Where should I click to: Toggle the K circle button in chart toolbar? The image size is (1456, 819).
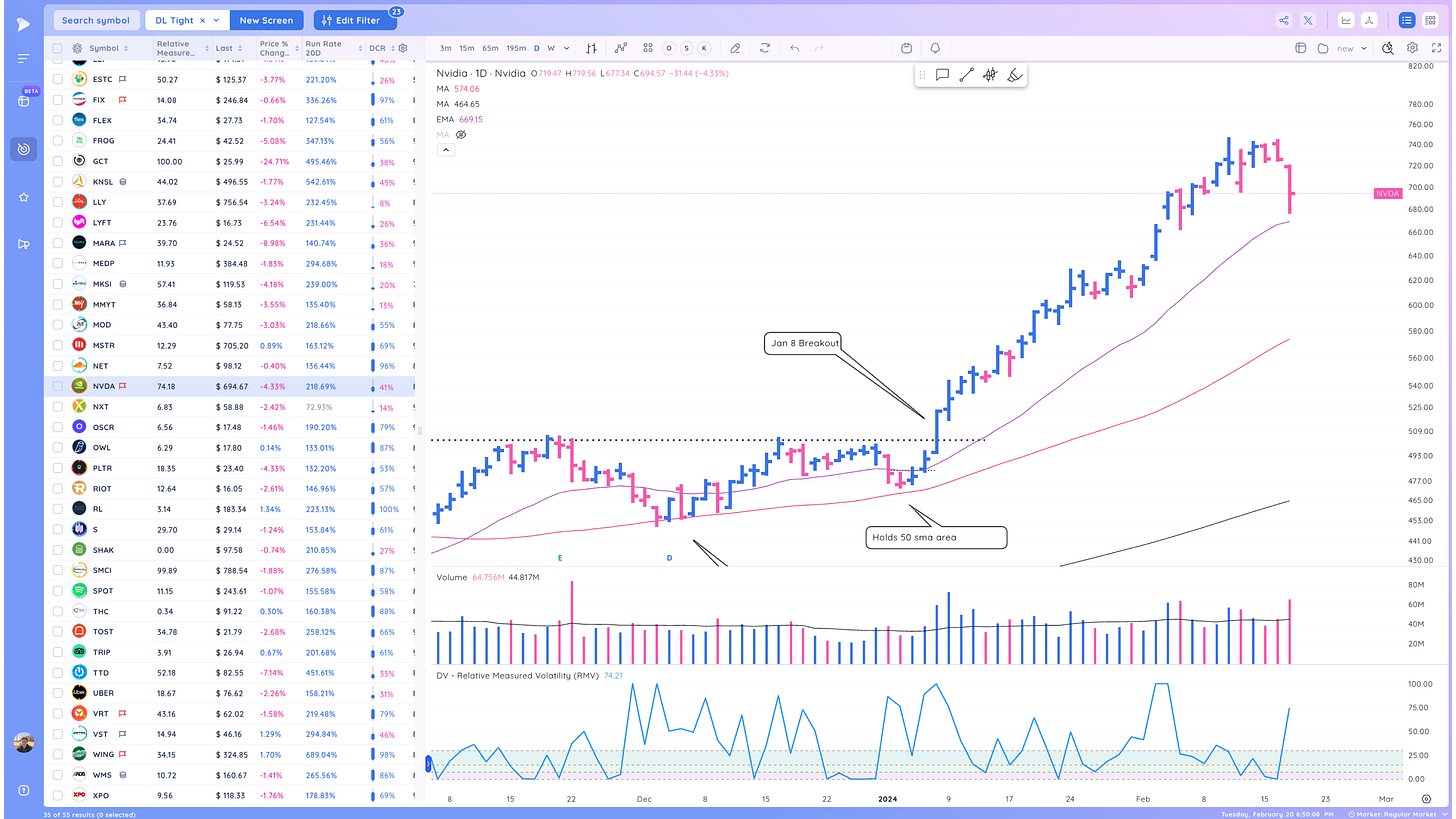coord(704,47)
